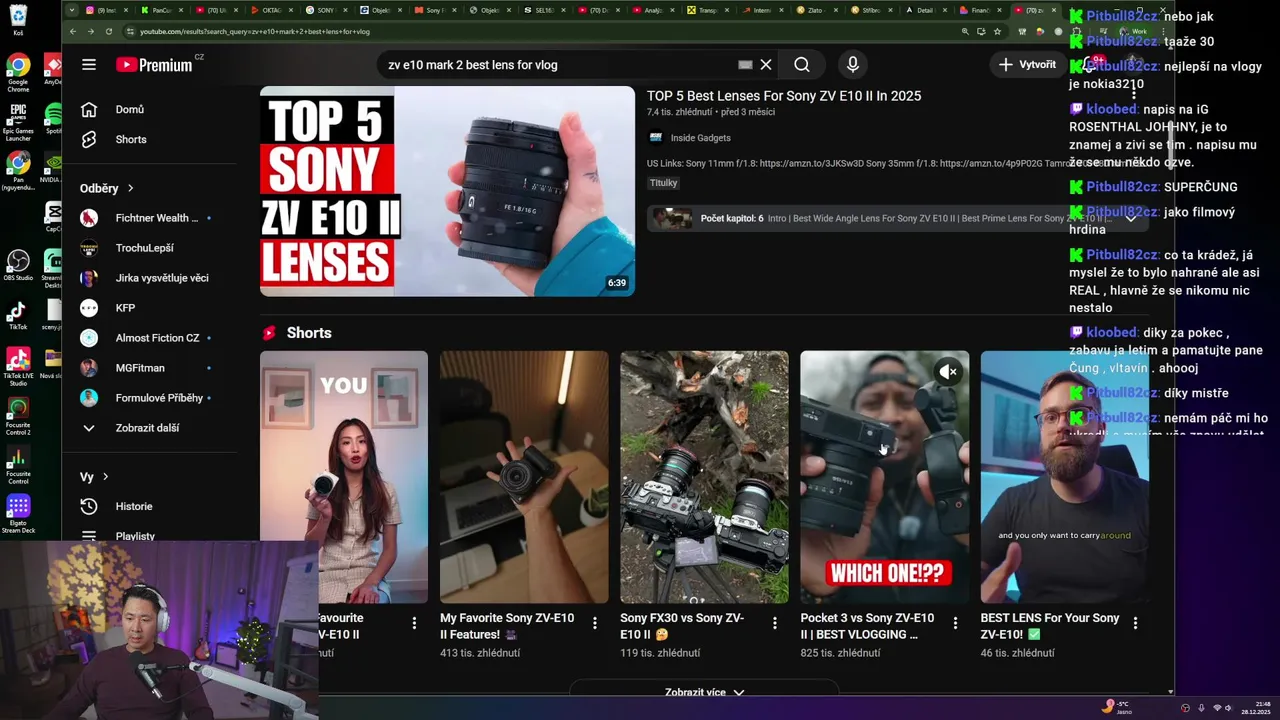Unmute the Pocket 3 vs Sony short preview
Viewport: 1280px width, 720px height.
coord(948,372)
